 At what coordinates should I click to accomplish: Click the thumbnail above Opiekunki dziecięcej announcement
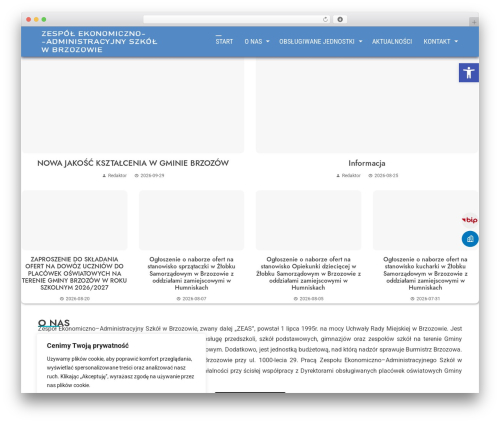tap(309, 220)
